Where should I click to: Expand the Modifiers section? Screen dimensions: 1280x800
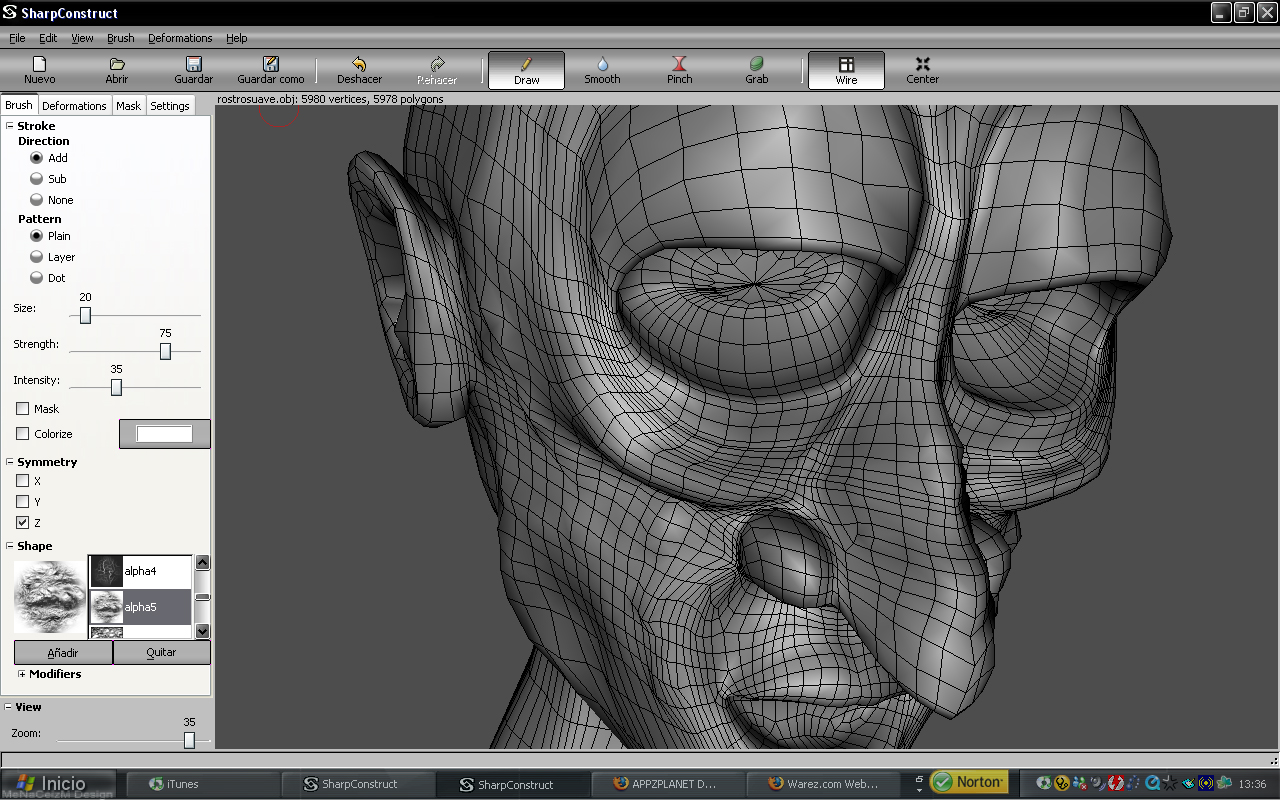point(21,674)
